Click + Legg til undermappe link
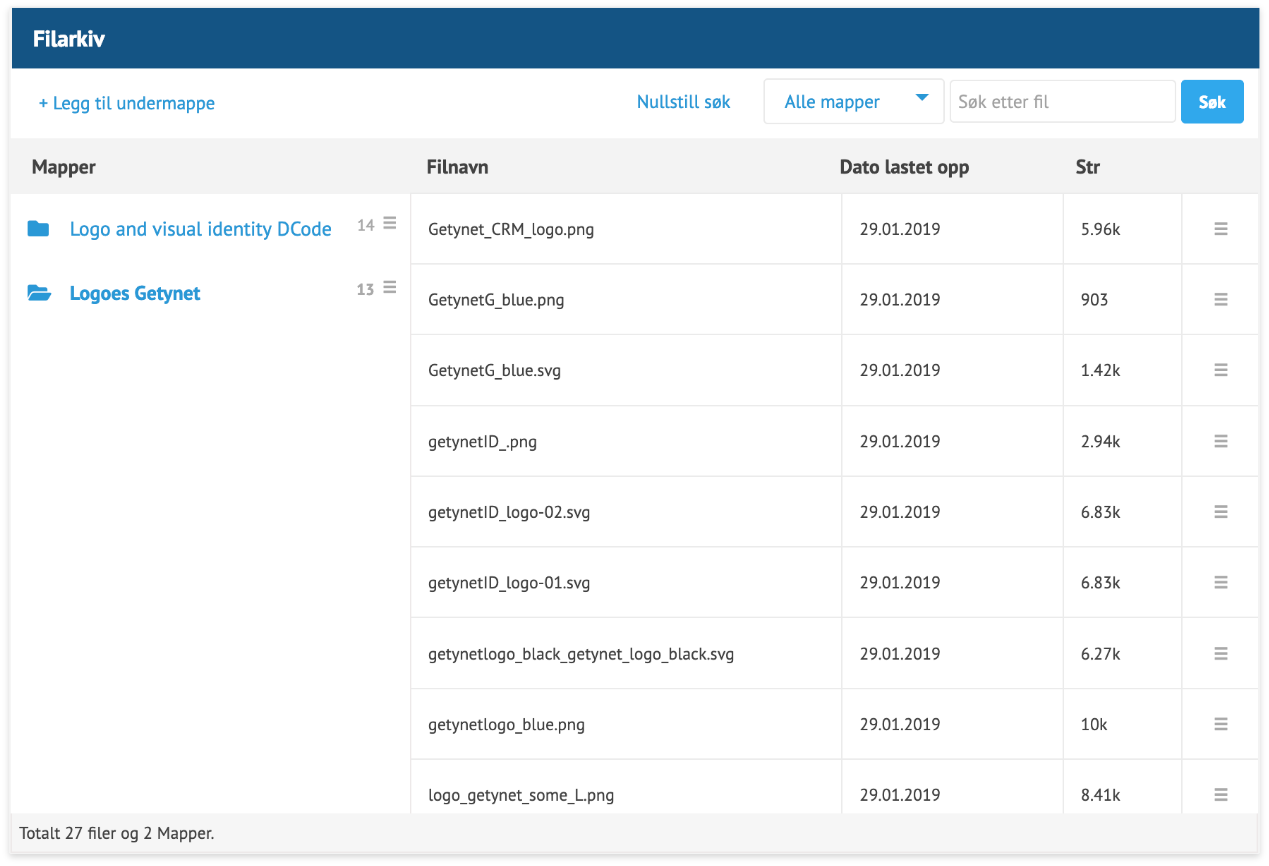 [127, 103]
